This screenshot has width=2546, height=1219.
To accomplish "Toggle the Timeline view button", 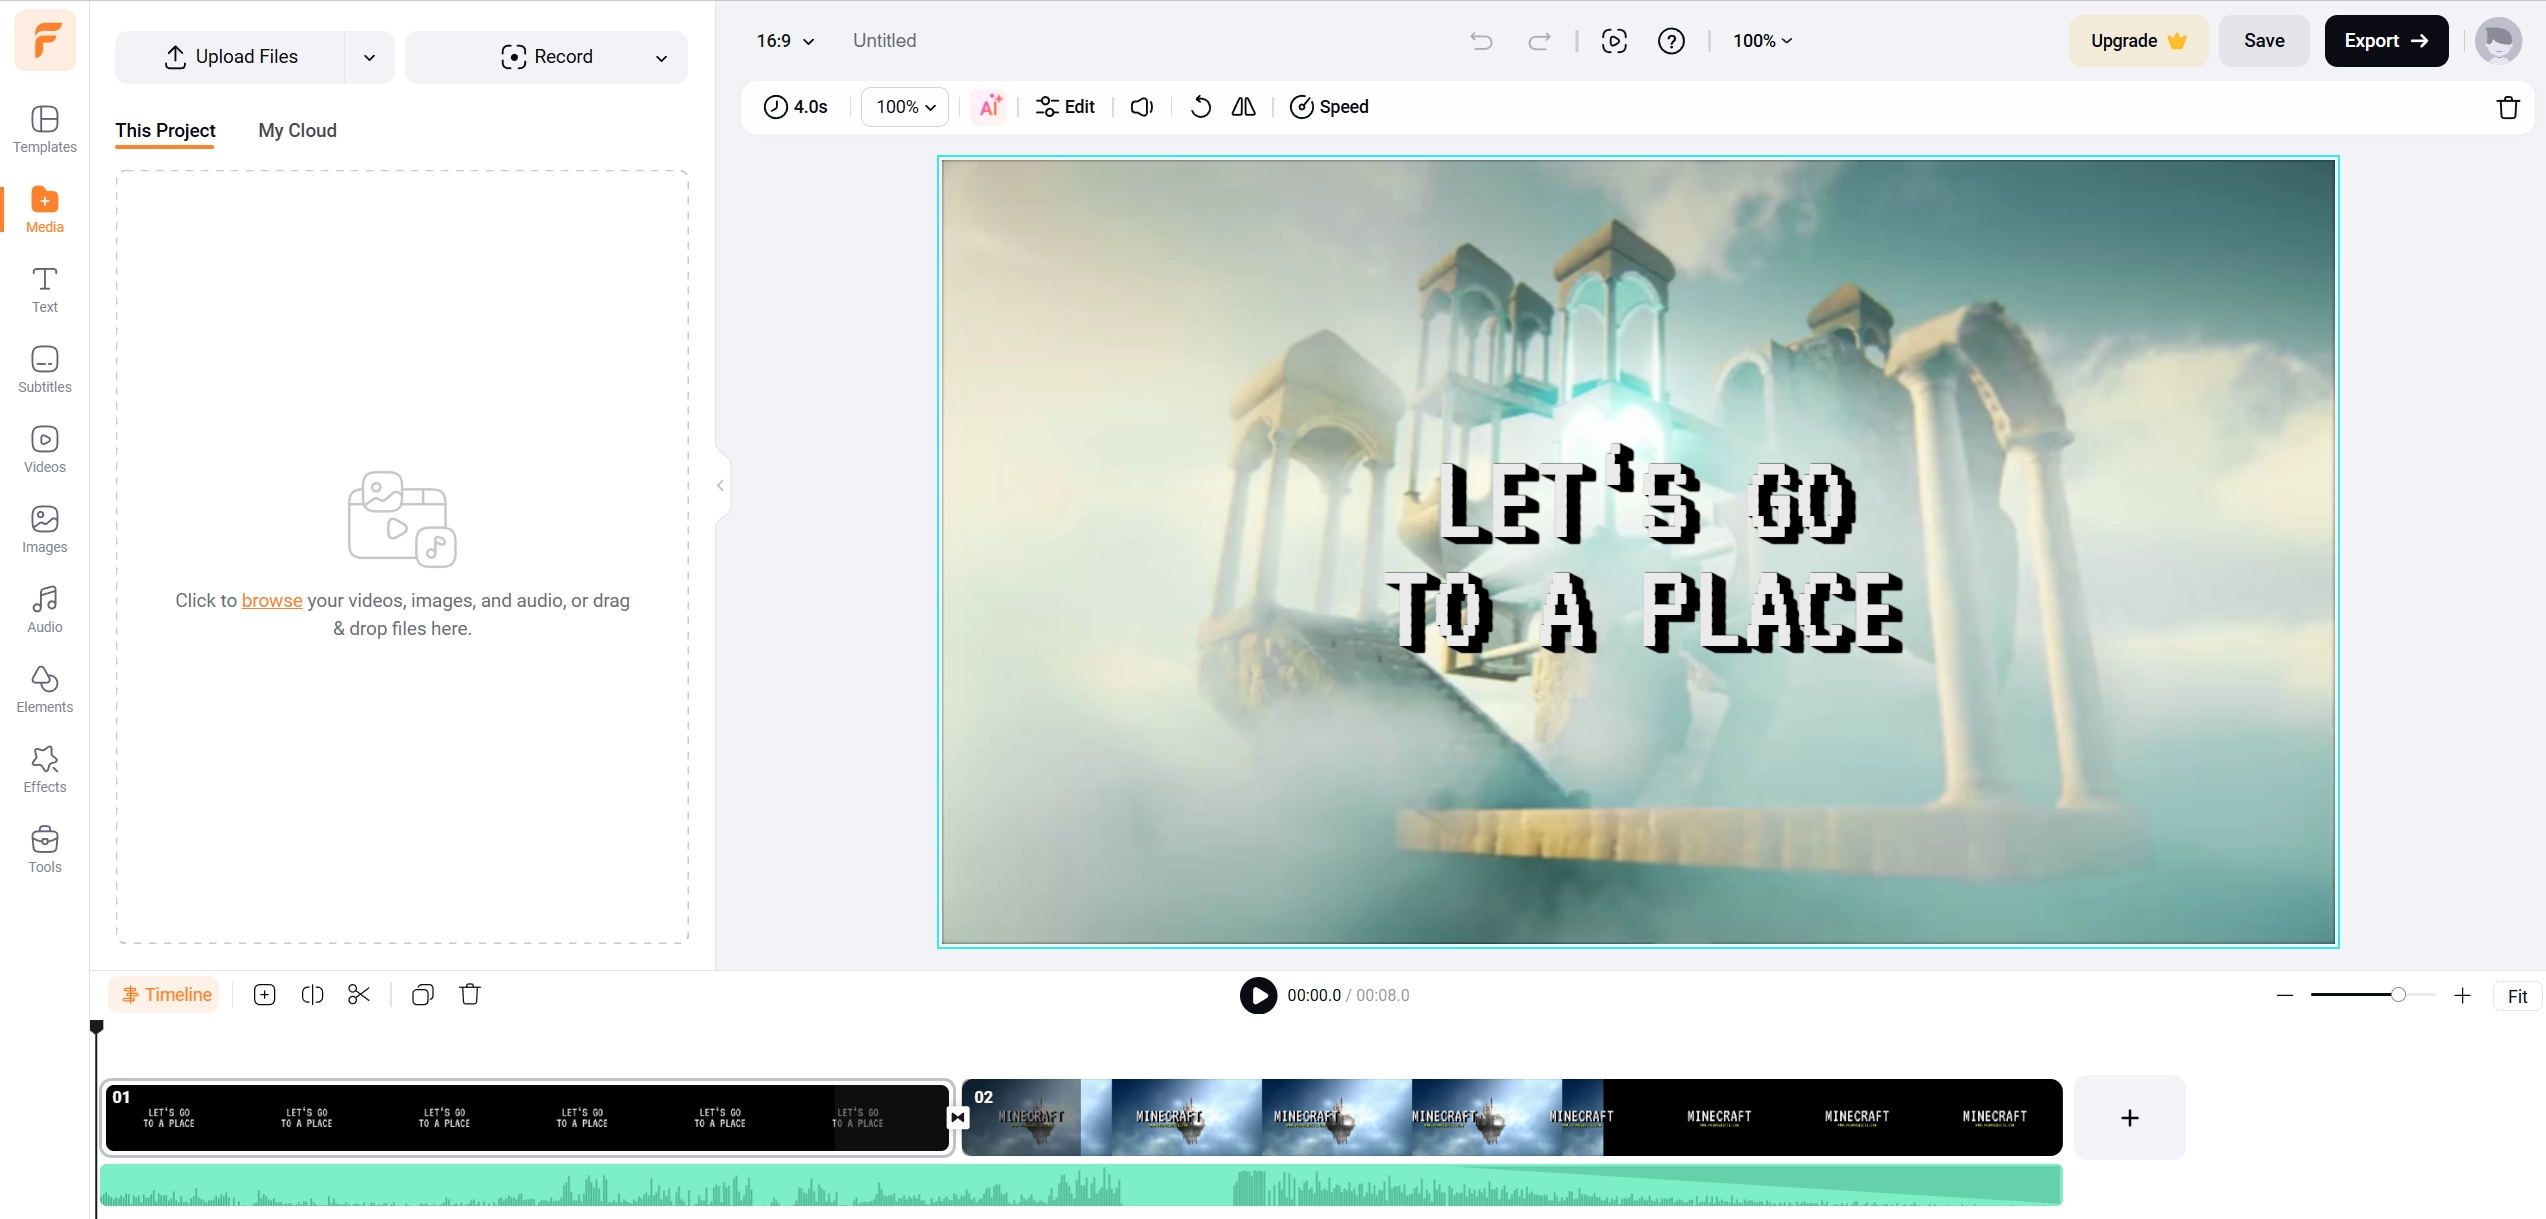I will [x=166, y=994].
